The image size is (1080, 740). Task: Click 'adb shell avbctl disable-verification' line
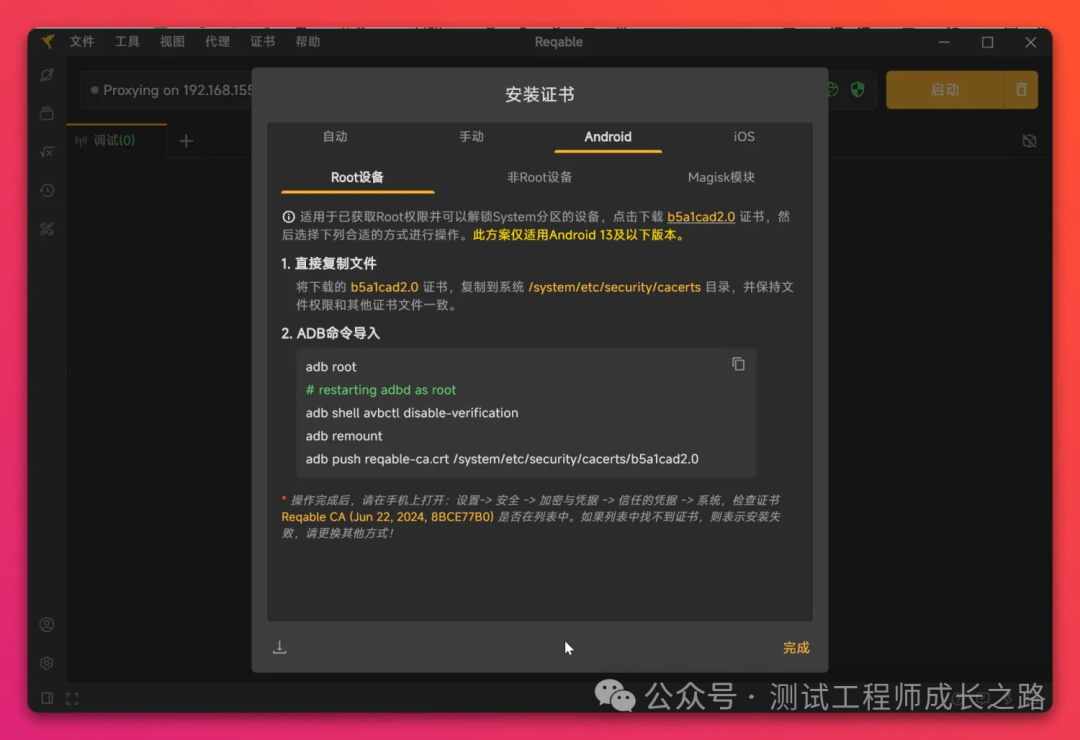click(x=412, y=413)
